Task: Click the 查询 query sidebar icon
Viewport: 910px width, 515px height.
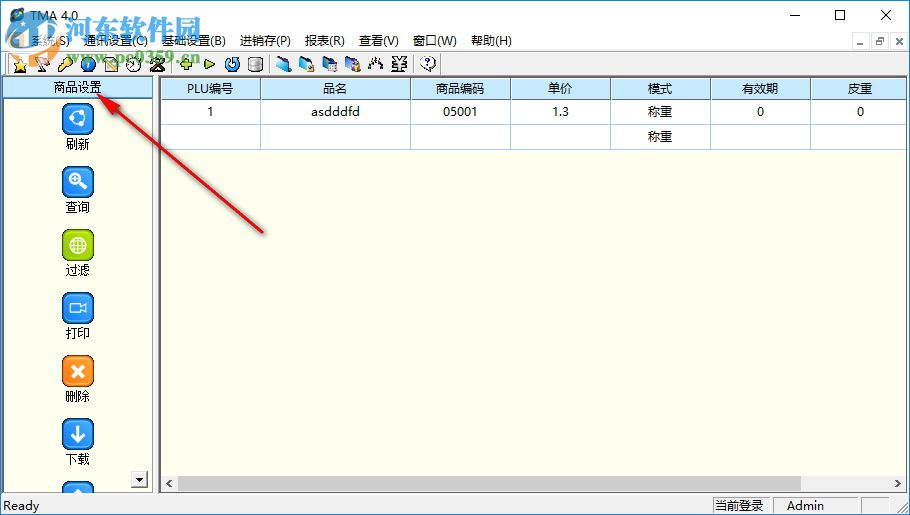Action: (x=78, y=182)
